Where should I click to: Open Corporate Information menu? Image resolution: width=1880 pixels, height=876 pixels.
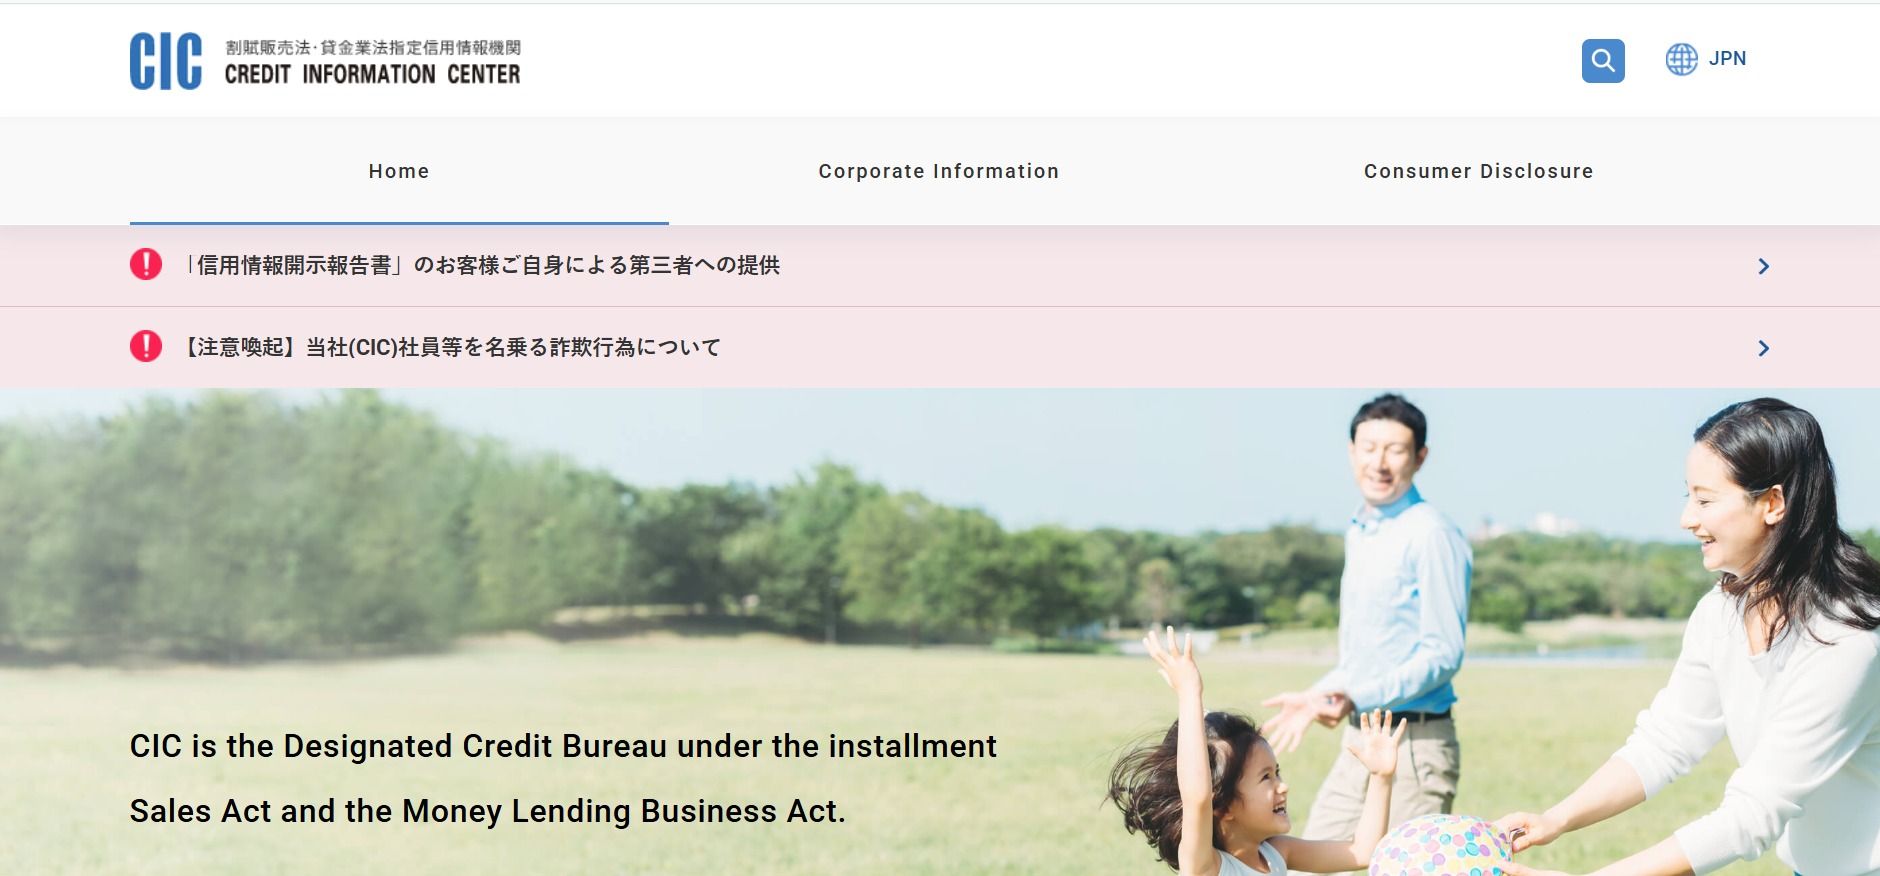(x=939, y=171)
